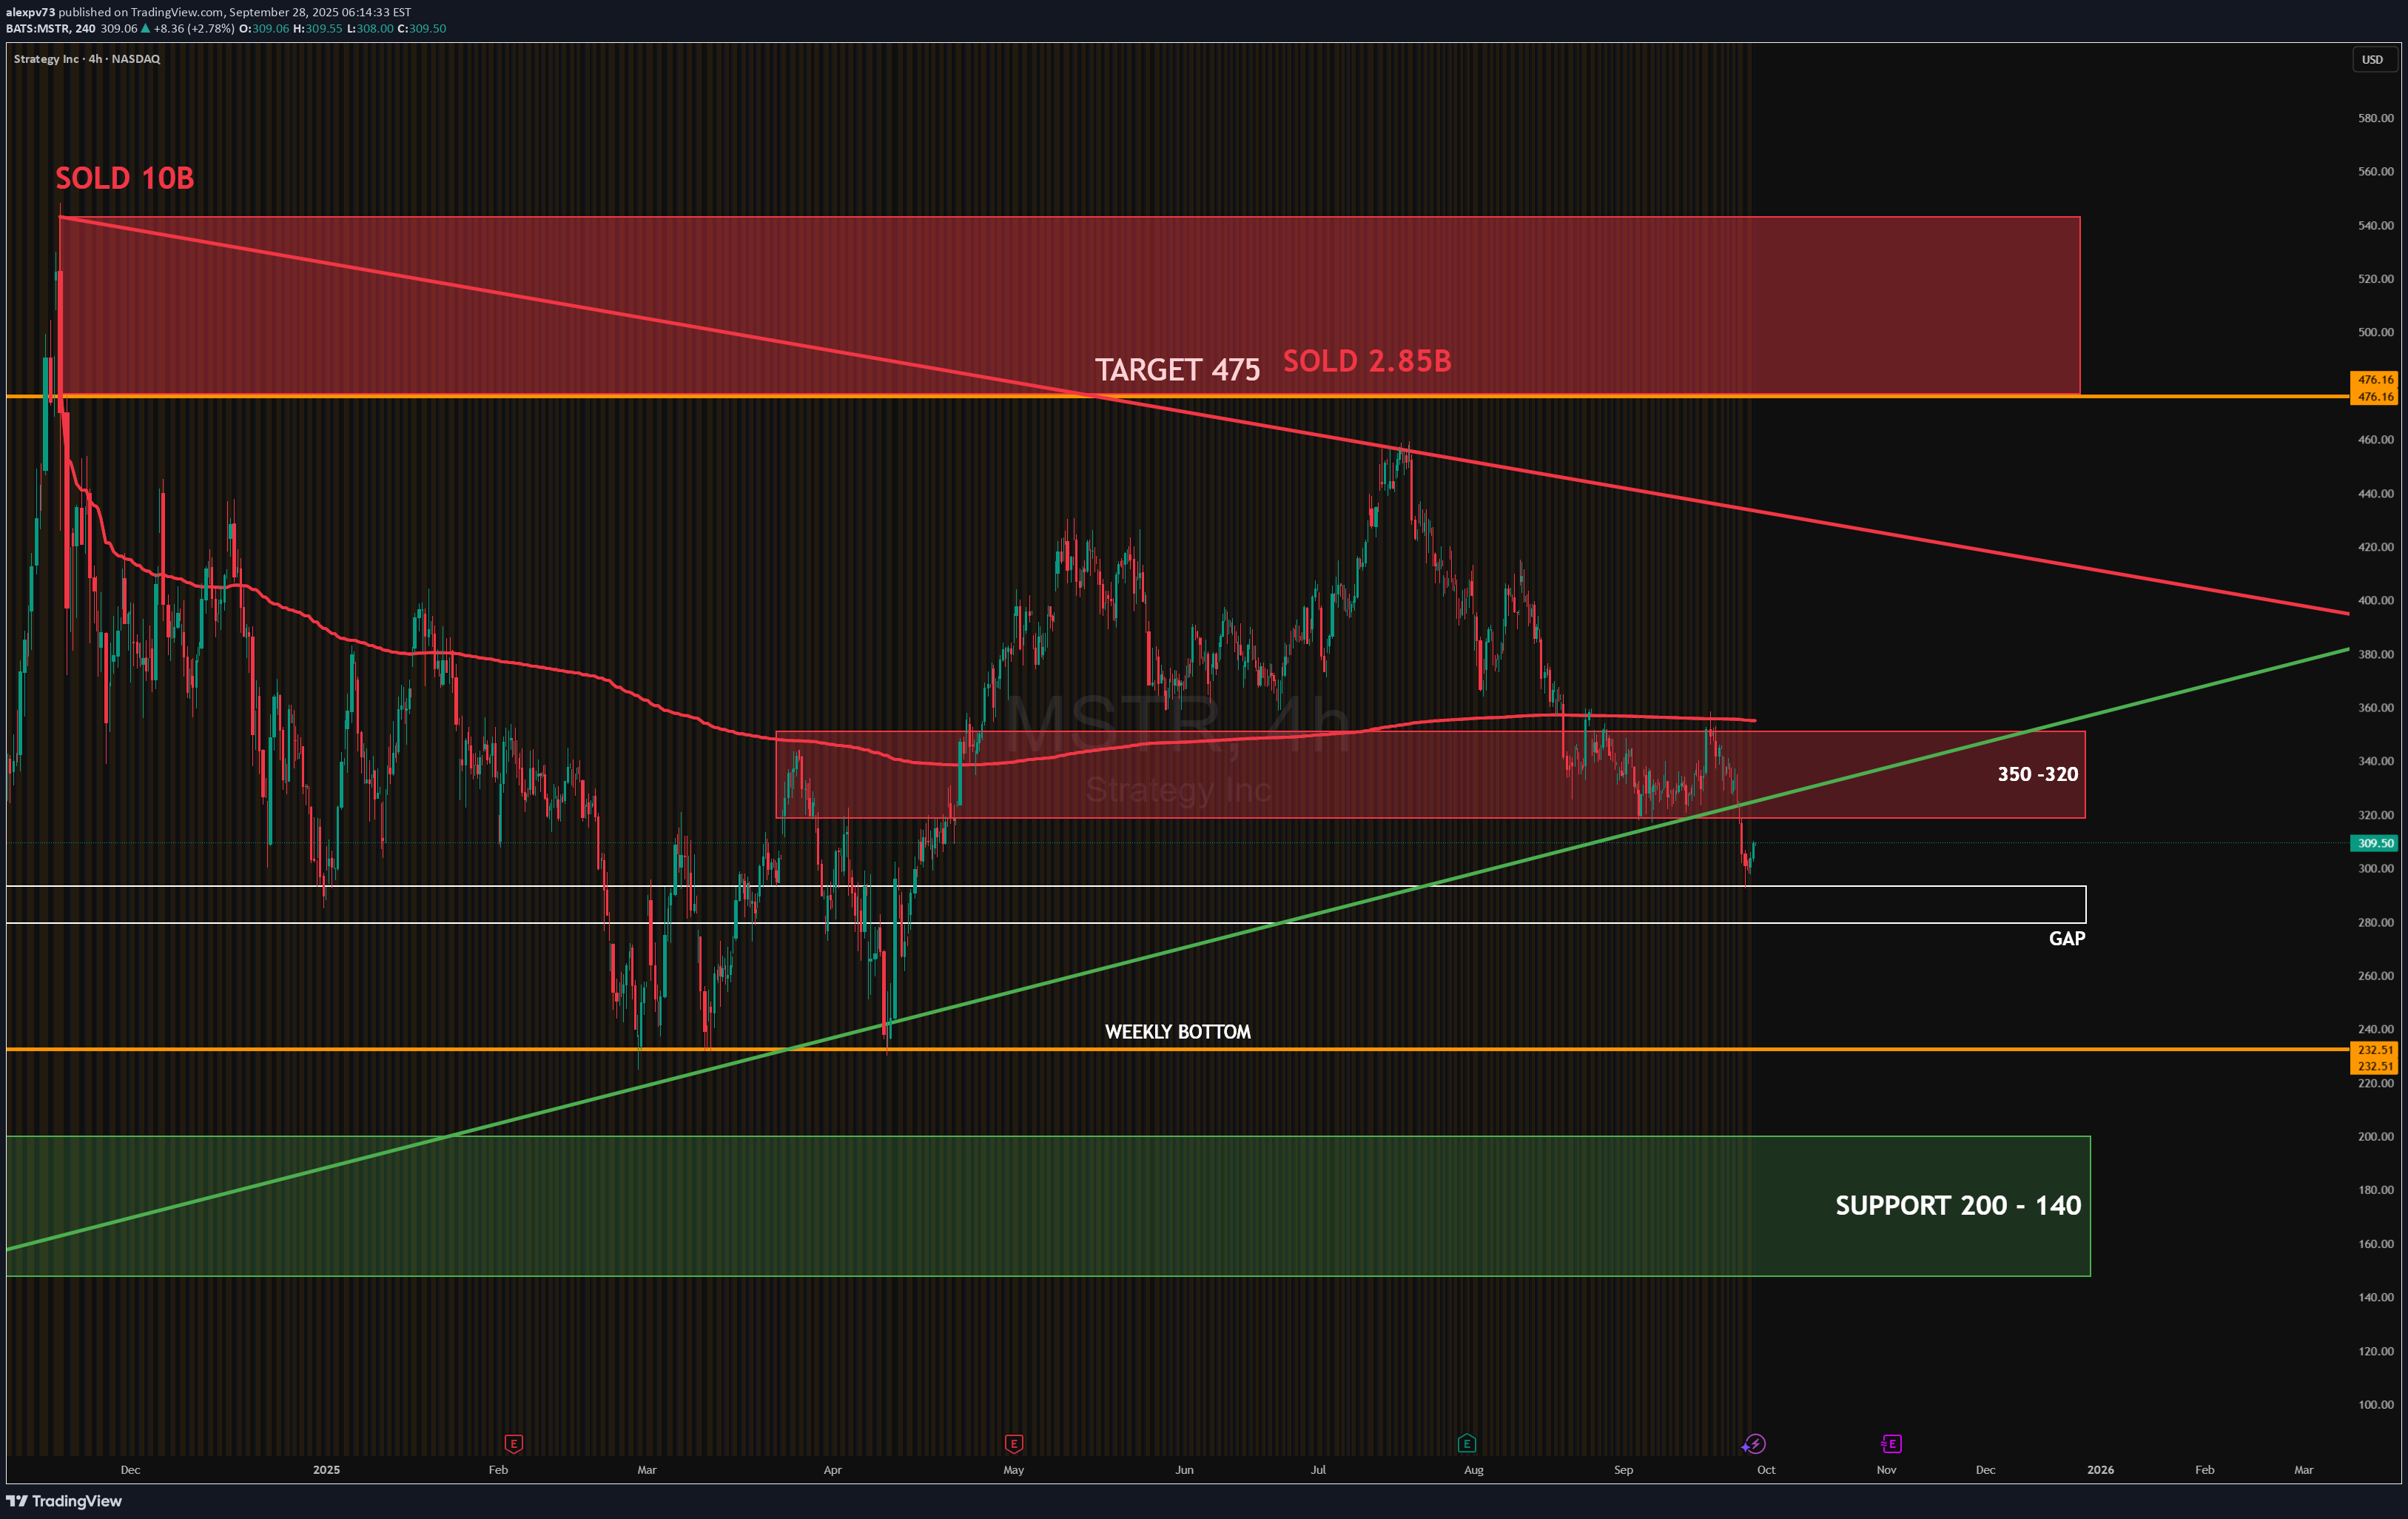Click the Apr label on time axis
This screenshot has width=2408, height=1519.
(832, 1470)
